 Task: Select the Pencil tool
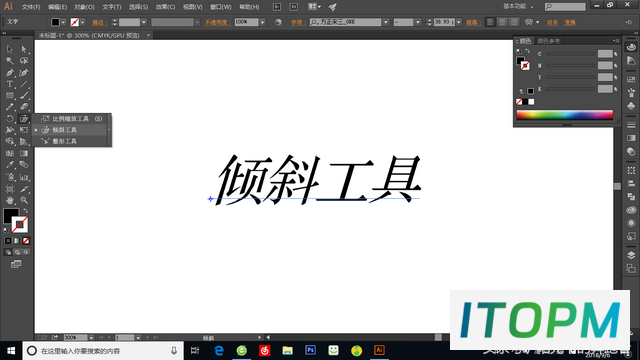(x=10, y=107)
